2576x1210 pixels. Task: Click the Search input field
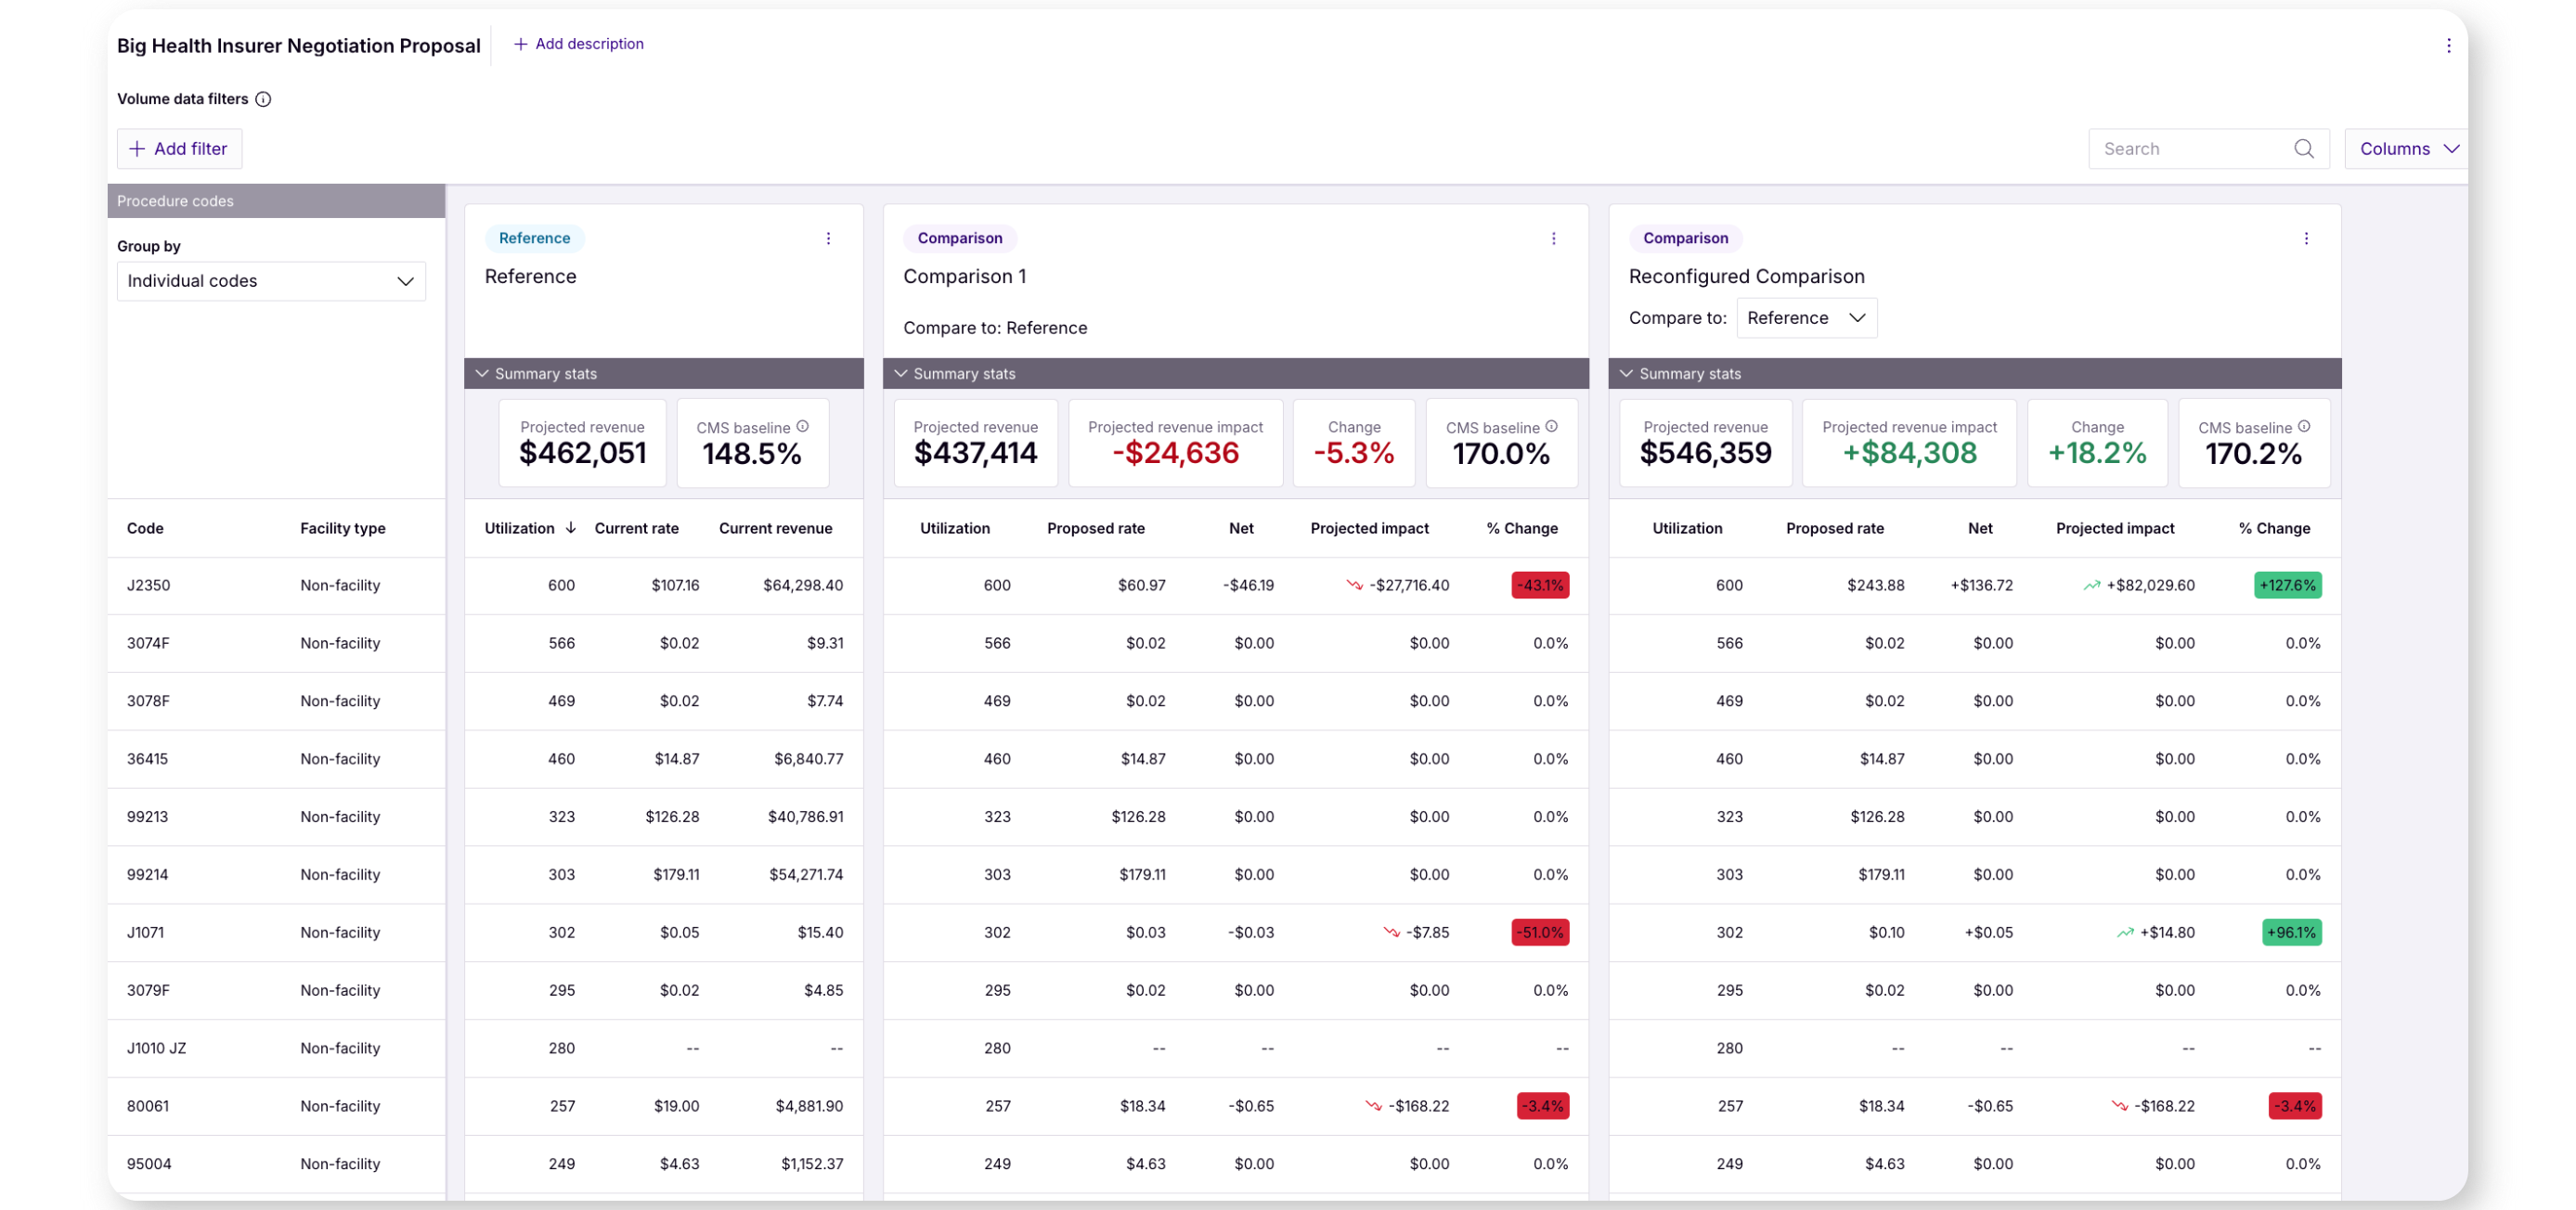2208,148
